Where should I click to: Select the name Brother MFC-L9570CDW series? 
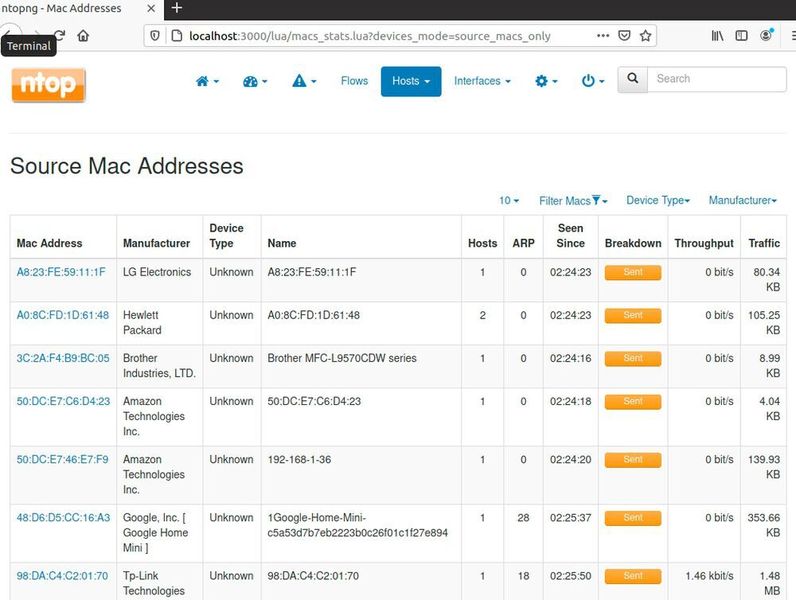coord(342,358)
